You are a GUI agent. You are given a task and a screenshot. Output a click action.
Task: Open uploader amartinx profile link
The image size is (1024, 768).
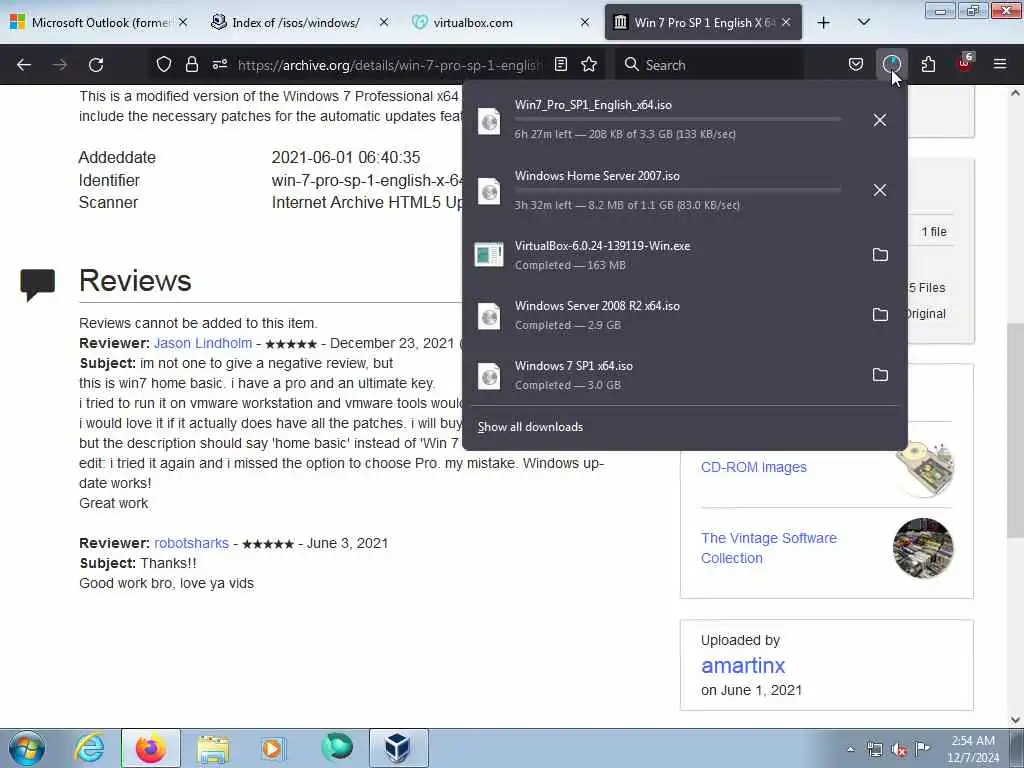743,665
